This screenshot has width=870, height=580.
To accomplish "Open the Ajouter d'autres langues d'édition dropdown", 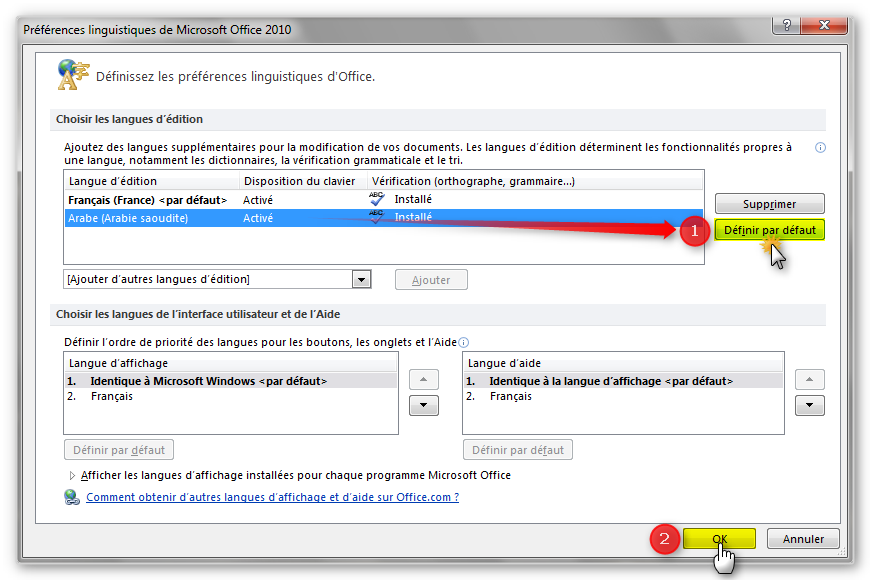I will [361, 280].
